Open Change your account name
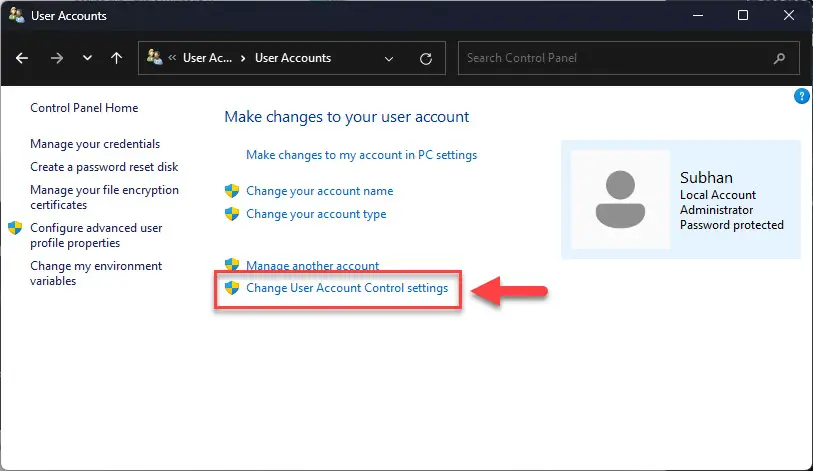Image resolution: width=813 pixels, height=471 pixels. click(319, 191)
